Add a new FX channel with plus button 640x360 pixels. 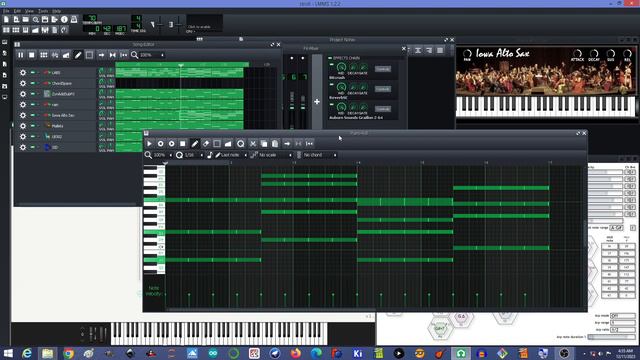[317, 102]
